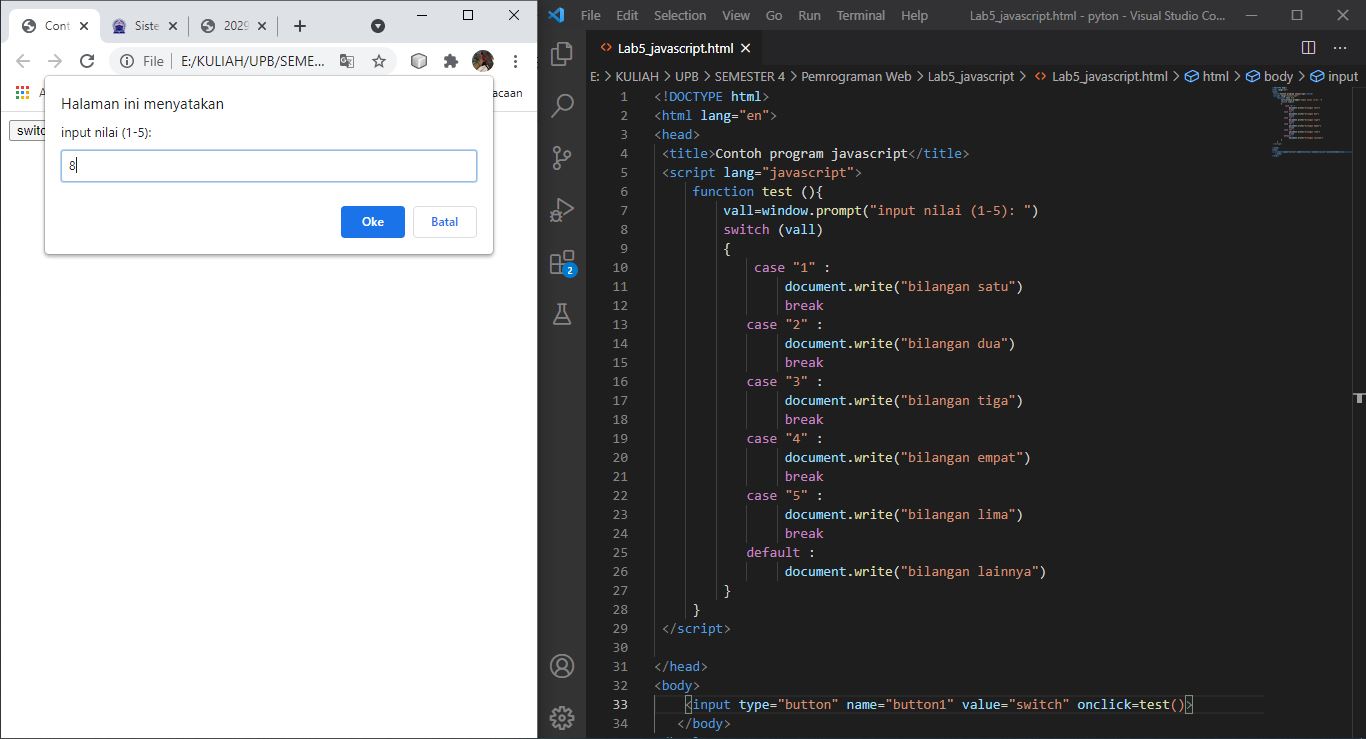1366x739 pixels.
Task: Open the Source Control panel
Action: [561, 158]
